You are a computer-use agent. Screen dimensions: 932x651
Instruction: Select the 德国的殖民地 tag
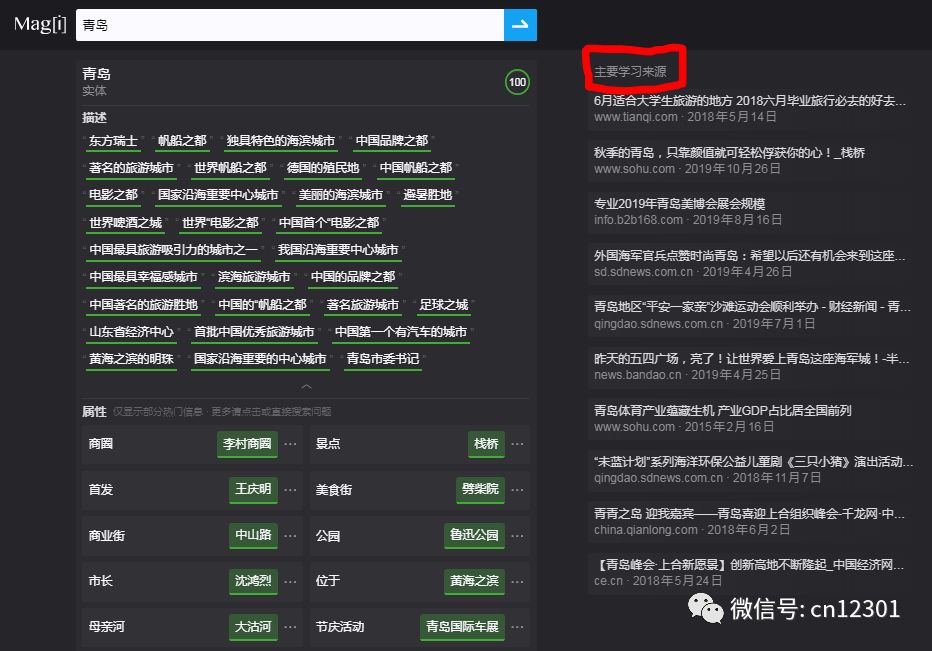[323, 168]
